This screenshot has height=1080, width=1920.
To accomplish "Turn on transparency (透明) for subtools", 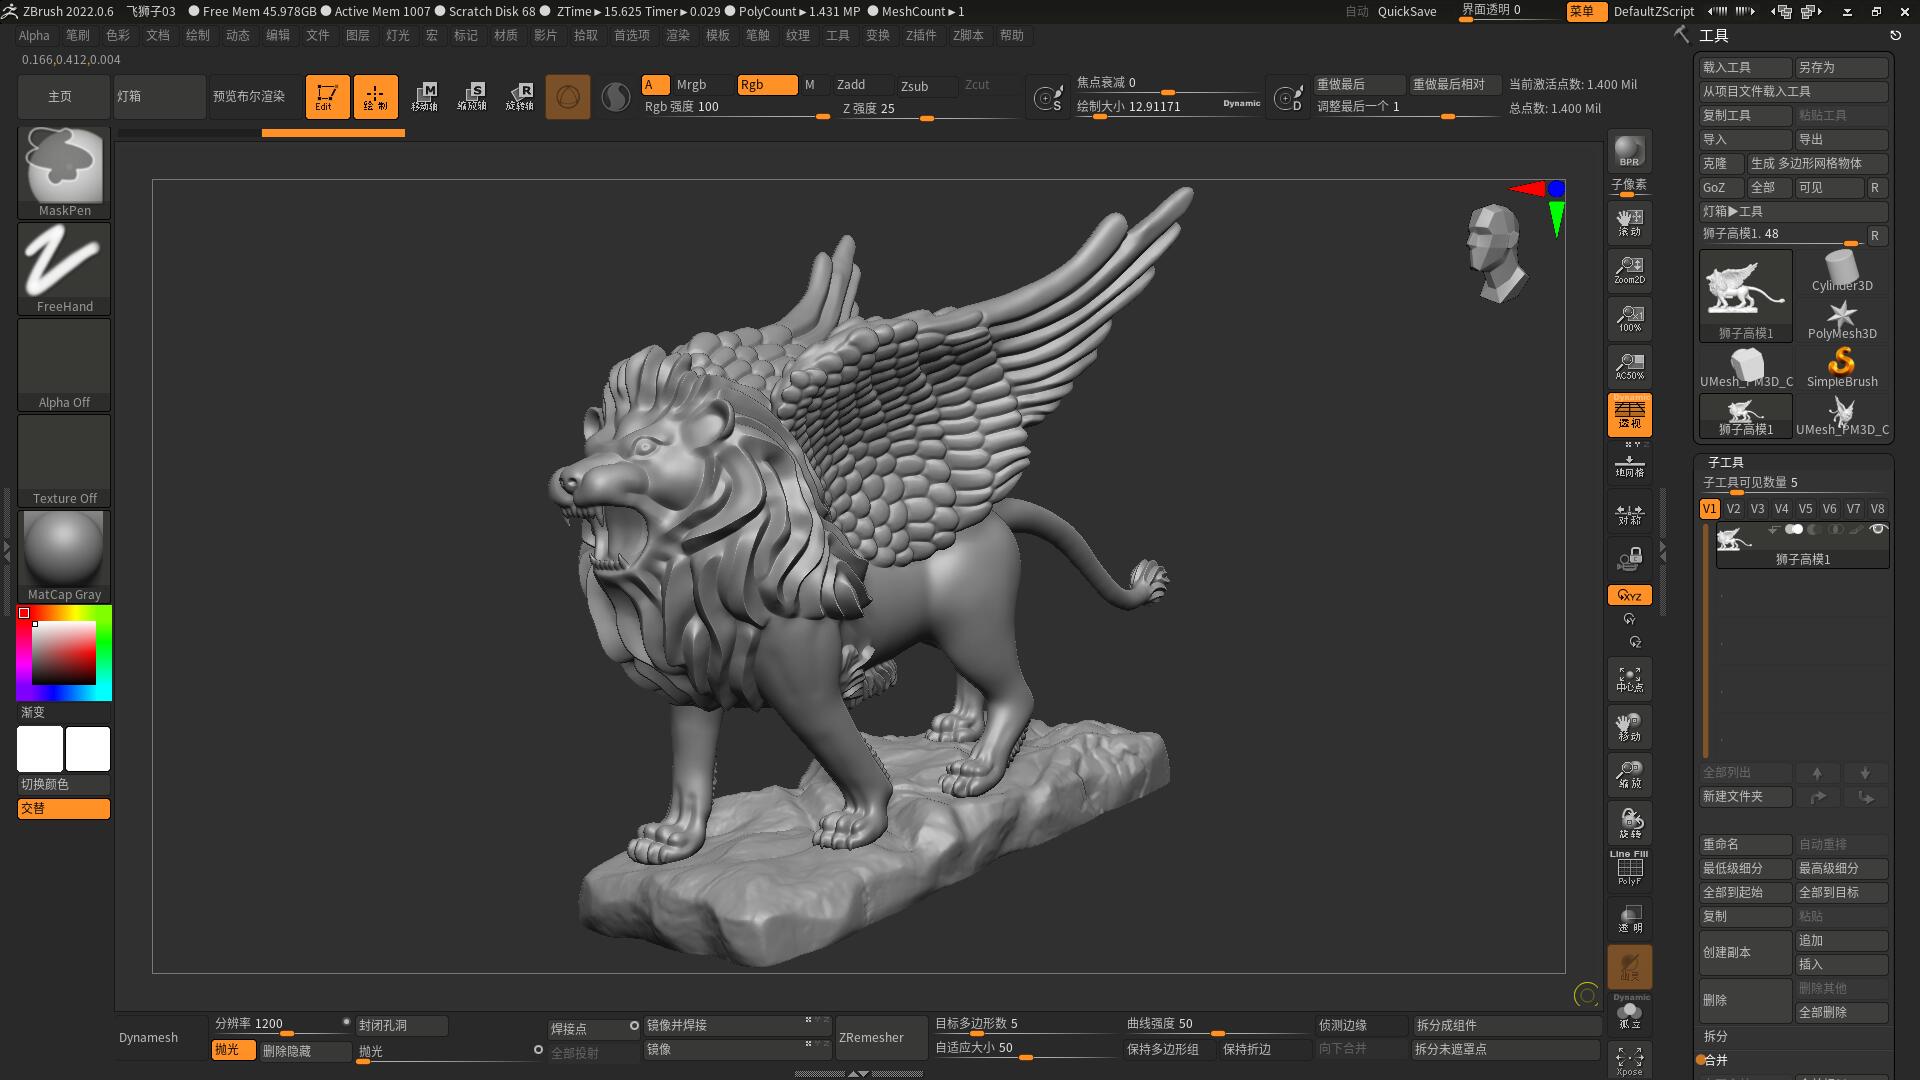I will [1629, 918].
